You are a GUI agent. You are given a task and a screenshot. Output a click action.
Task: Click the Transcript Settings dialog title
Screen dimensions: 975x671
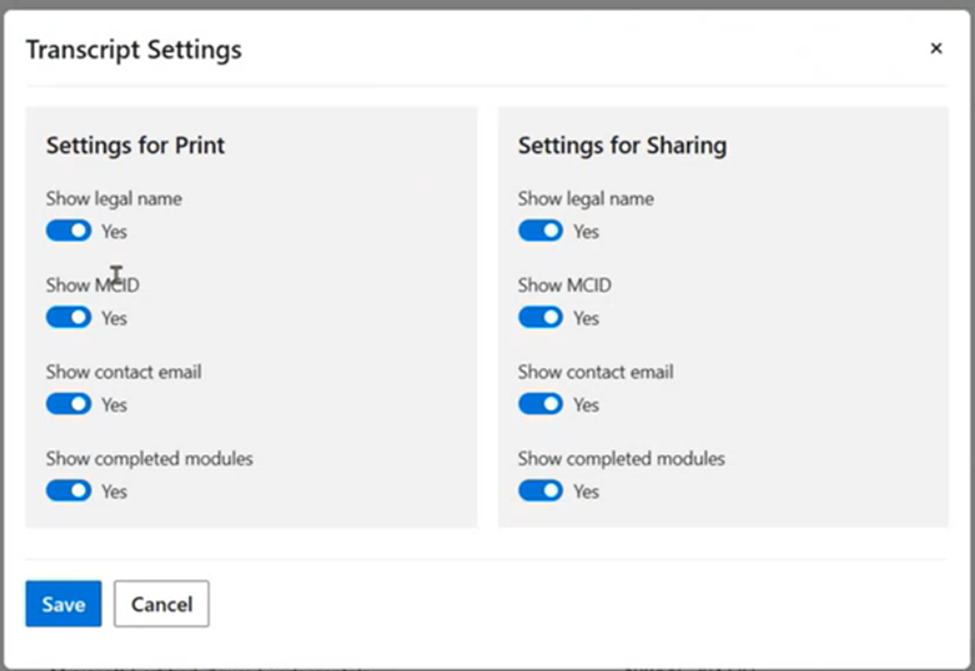pos(133,49)
